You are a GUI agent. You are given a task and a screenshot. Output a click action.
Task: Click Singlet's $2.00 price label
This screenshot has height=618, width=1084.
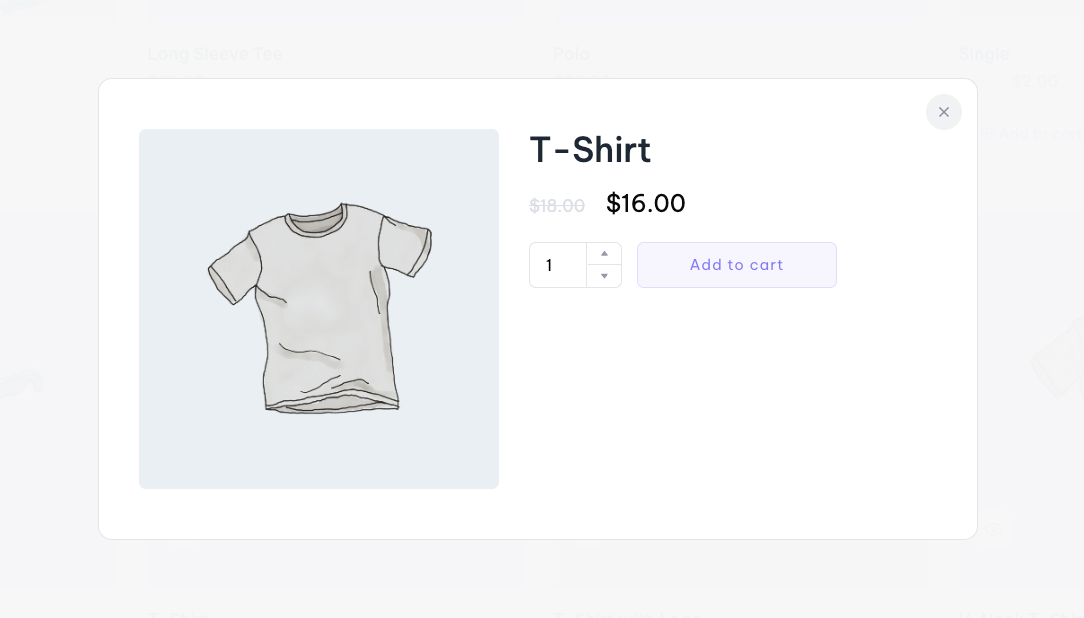point(1034,81)
